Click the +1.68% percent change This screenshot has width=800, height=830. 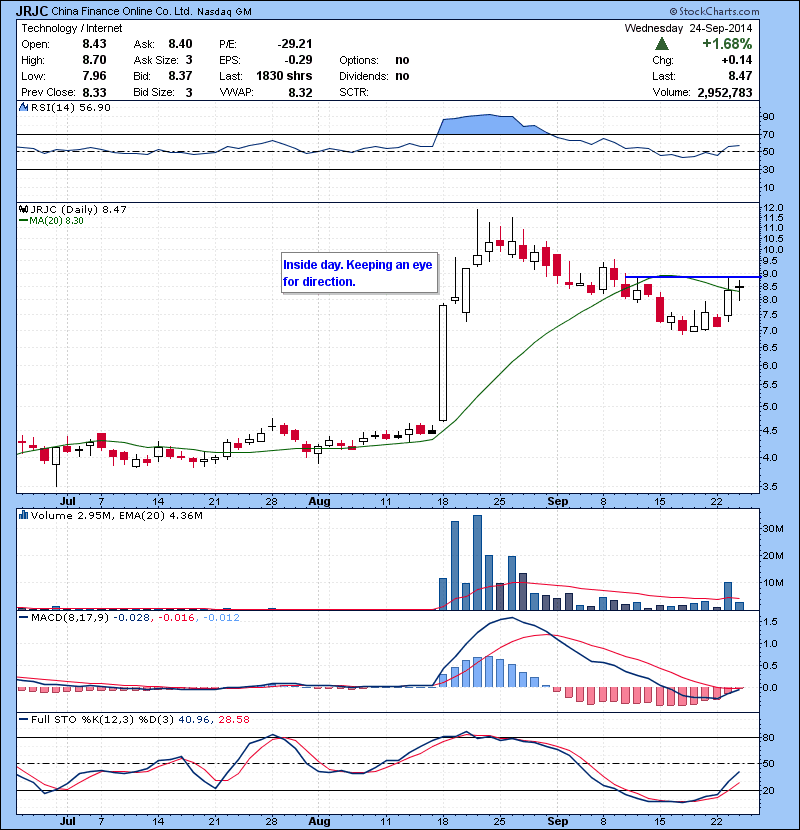pyautogui.click(x=727, y=43)
